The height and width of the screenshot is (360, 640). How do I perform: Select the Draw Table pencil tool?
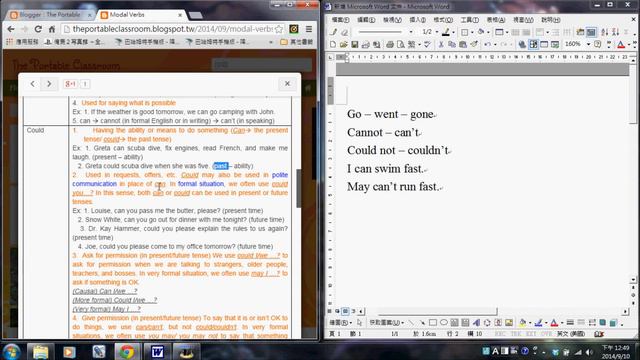tap(334, 32)
